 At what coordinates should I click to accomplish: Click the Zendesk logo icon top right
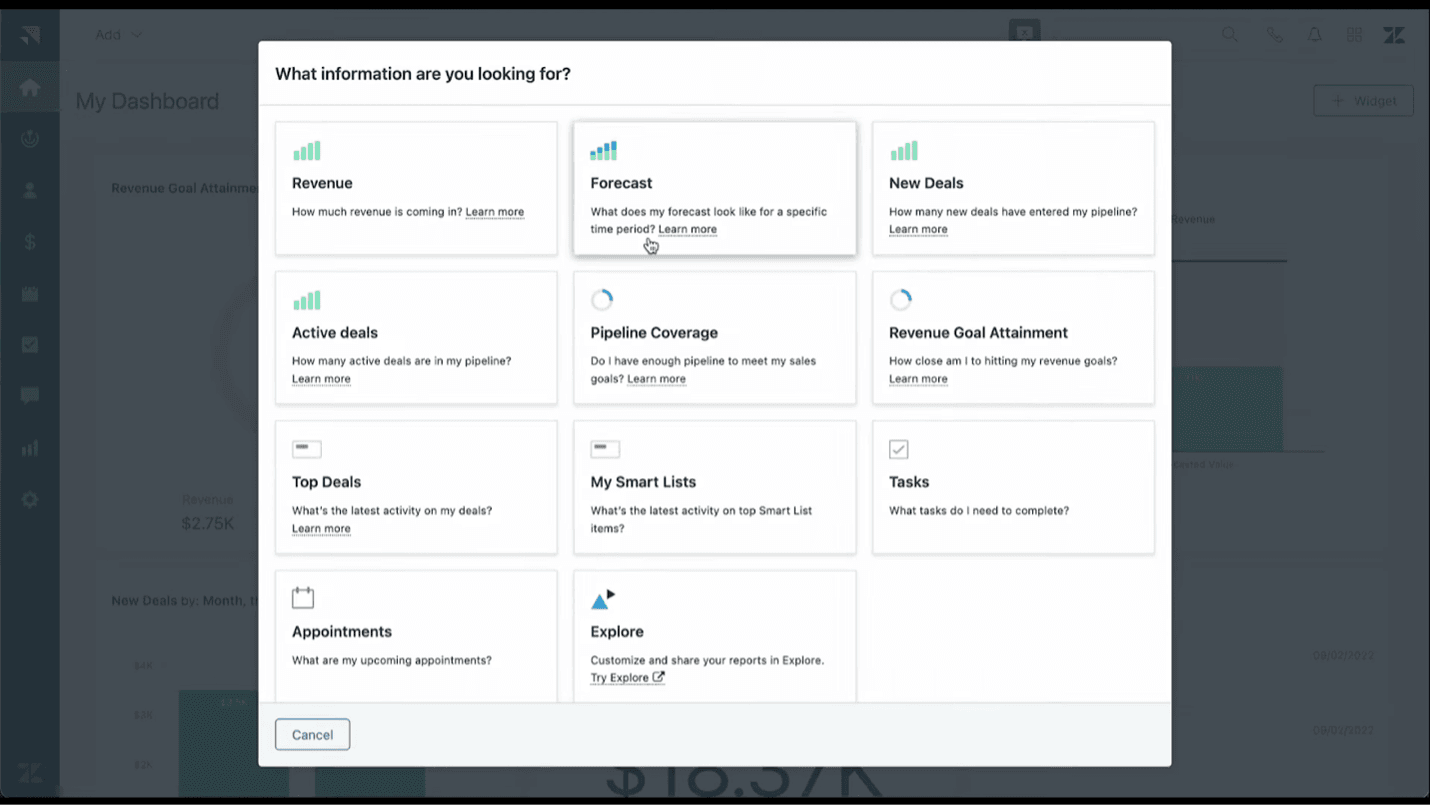pyautogui.click(x=1394, y=35)
